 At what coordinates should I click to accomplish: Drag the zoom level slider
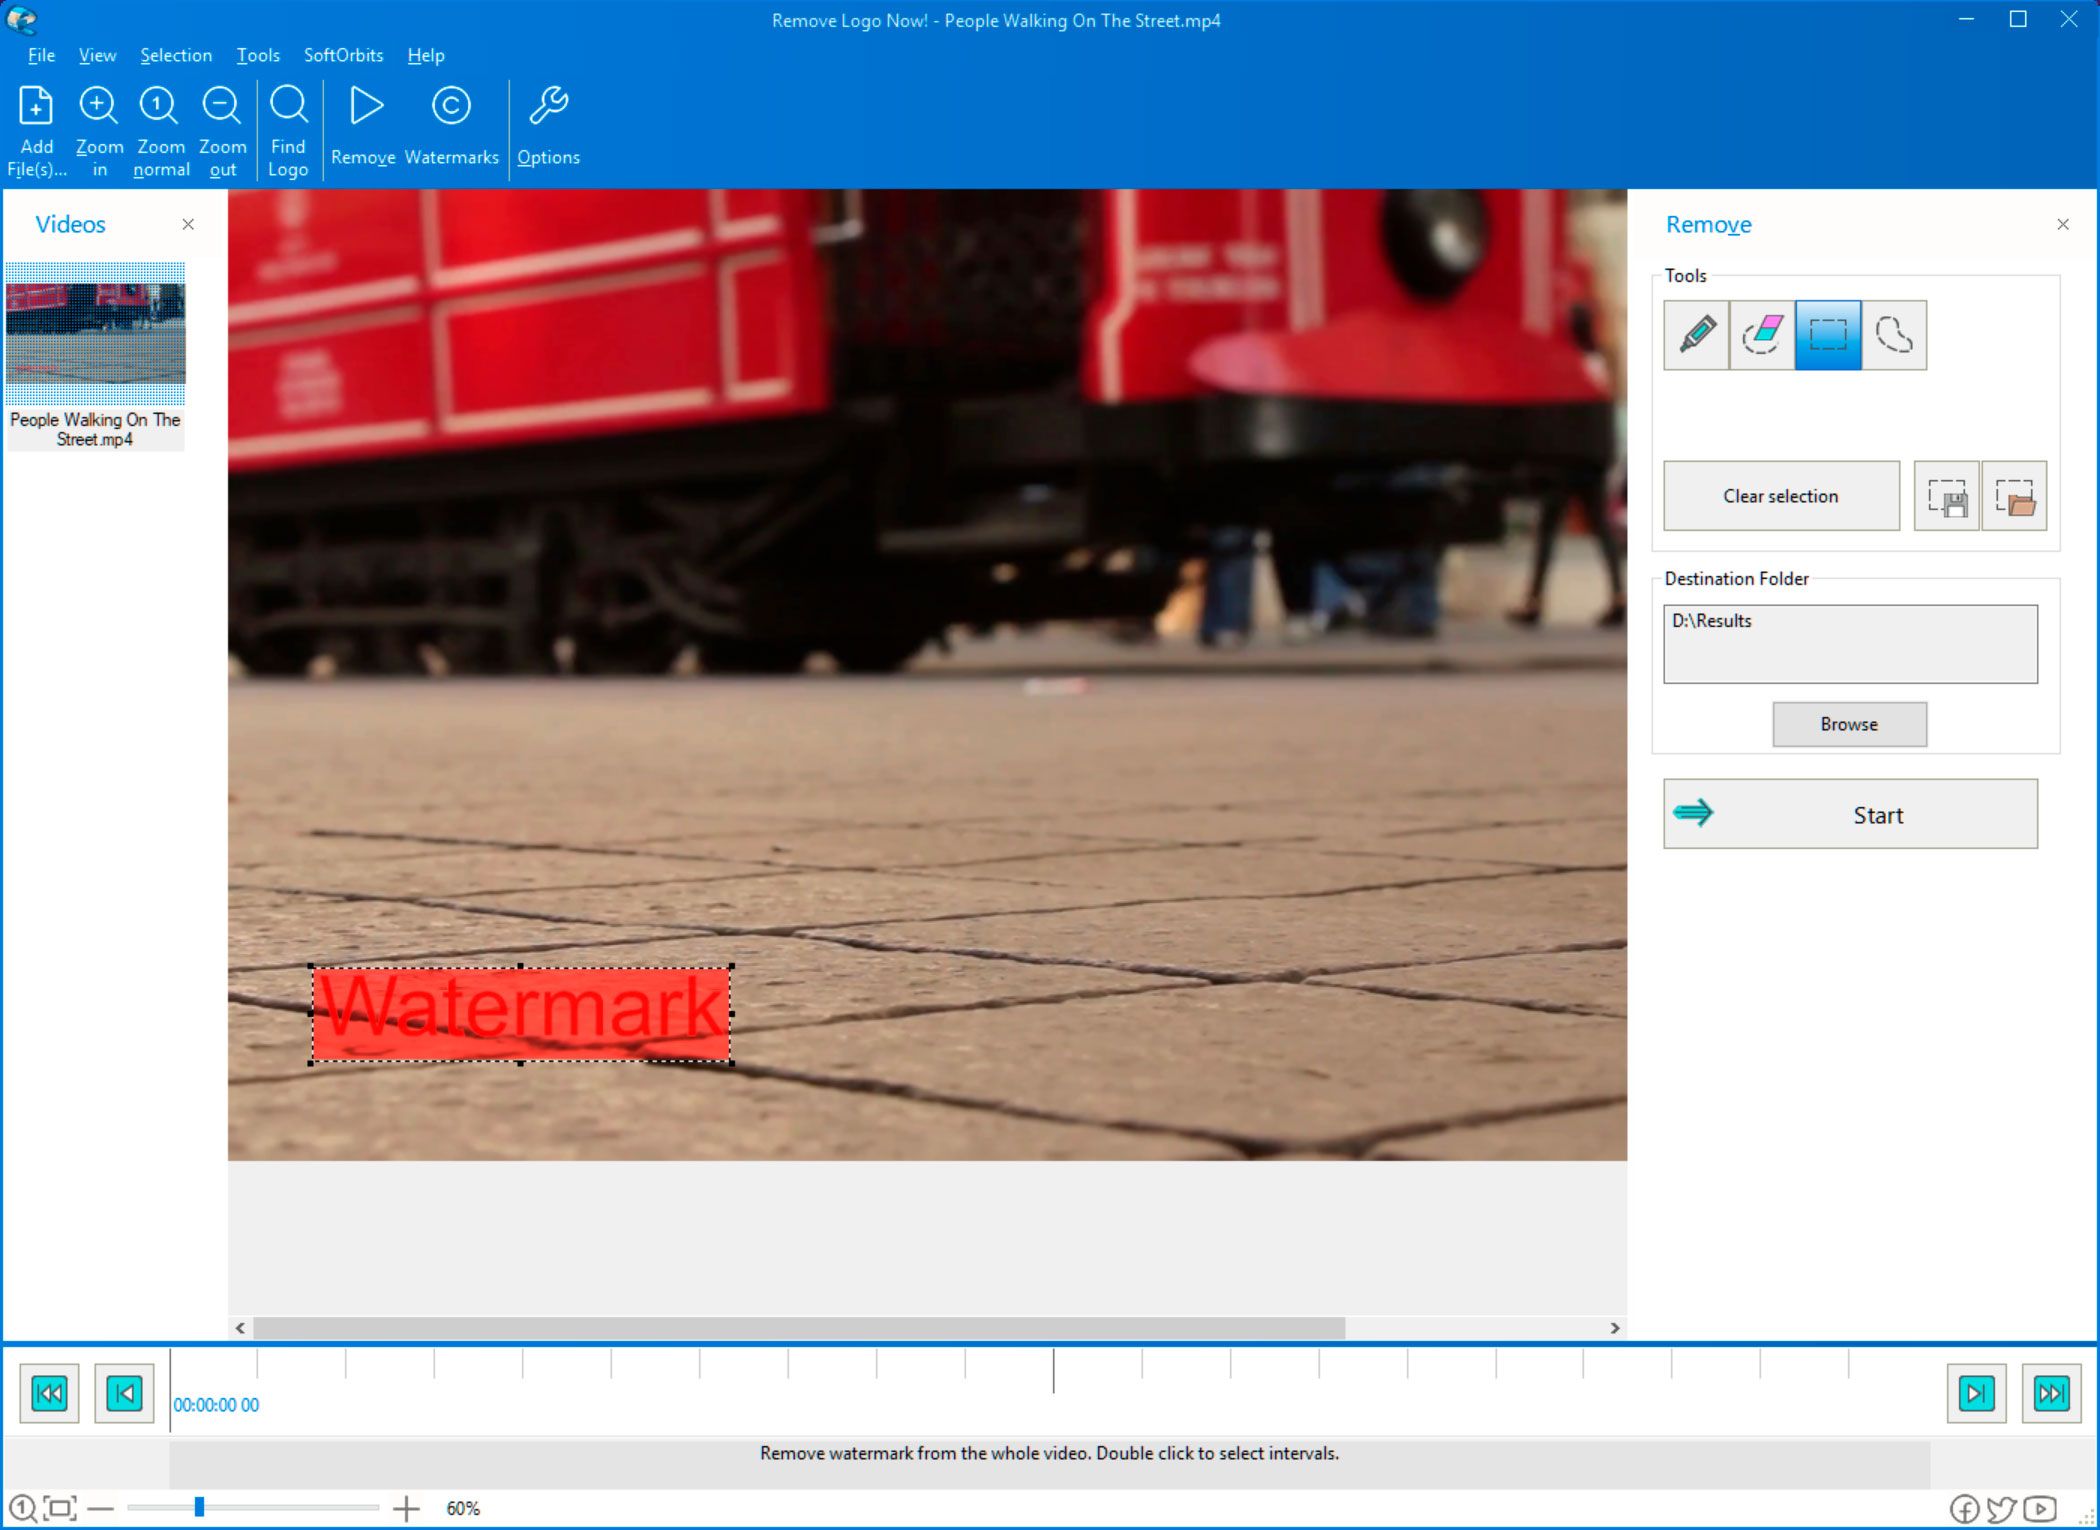[199, 1509]
